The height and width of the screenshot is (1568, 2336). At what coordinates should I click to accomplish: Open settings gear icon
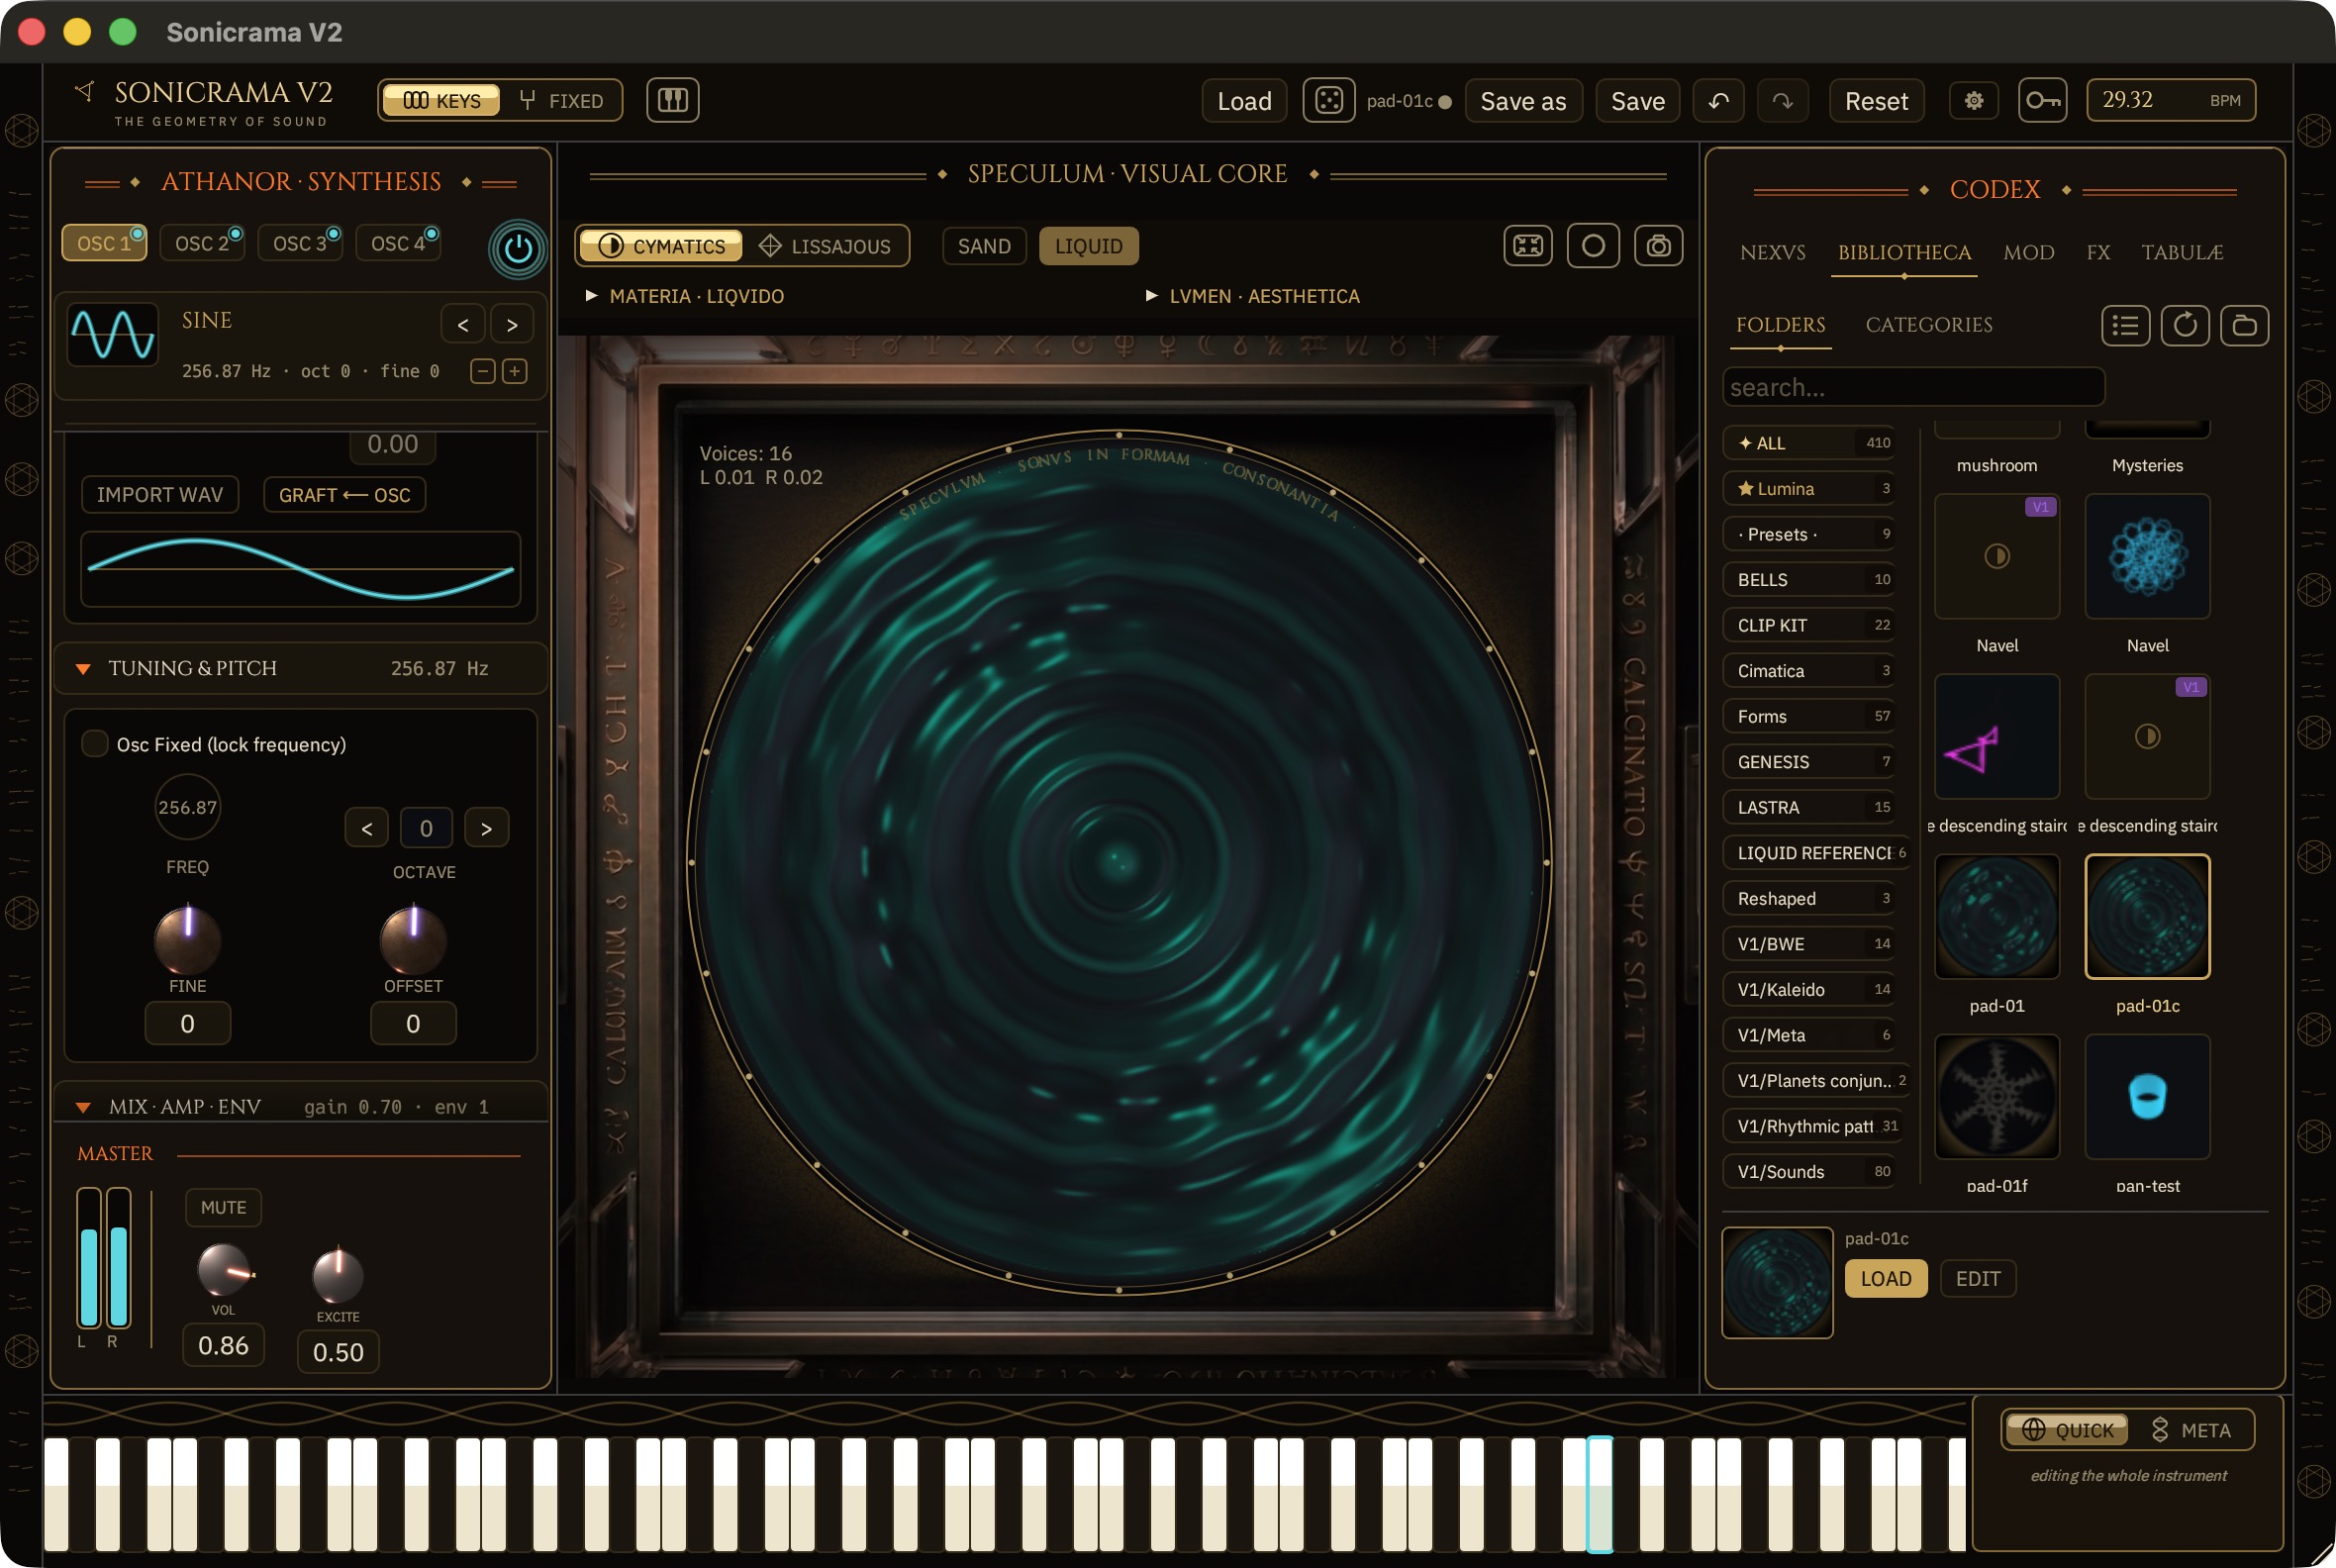[1973, 101]
